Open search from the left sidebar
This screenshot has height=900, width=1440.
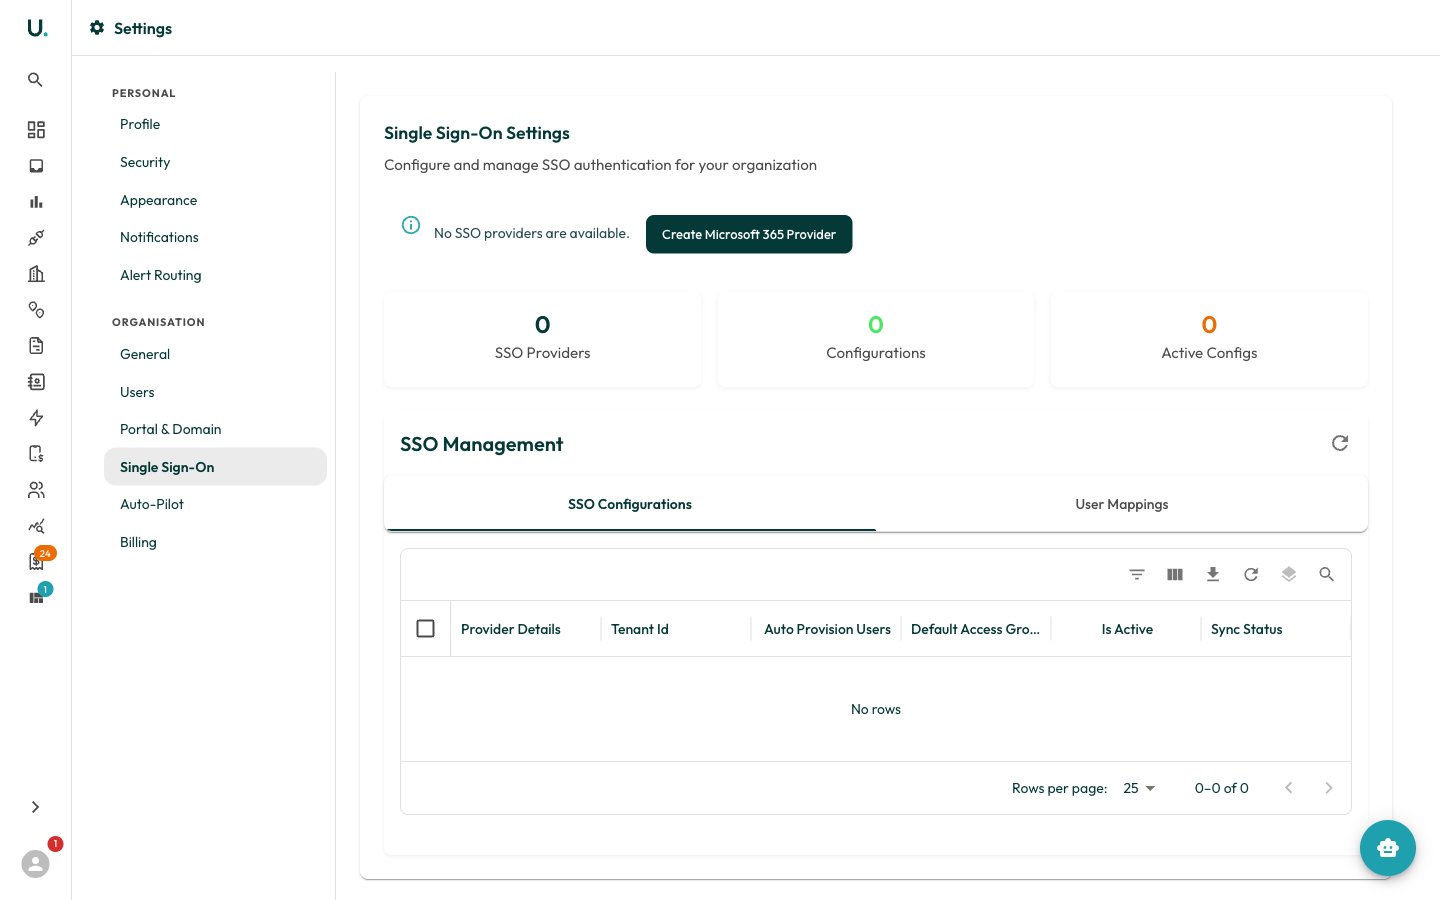[x=36, y=80]
